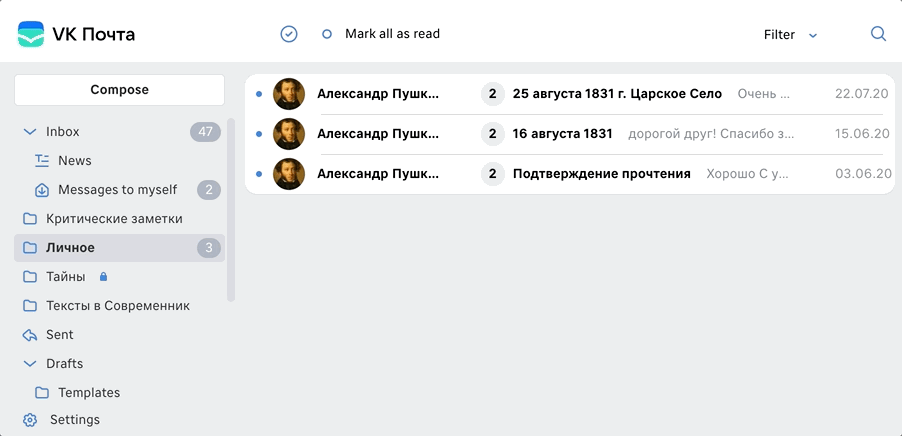This screenshot has width=902, height=436.
Task: Open the Тайны folder
Action: (119, 277)
